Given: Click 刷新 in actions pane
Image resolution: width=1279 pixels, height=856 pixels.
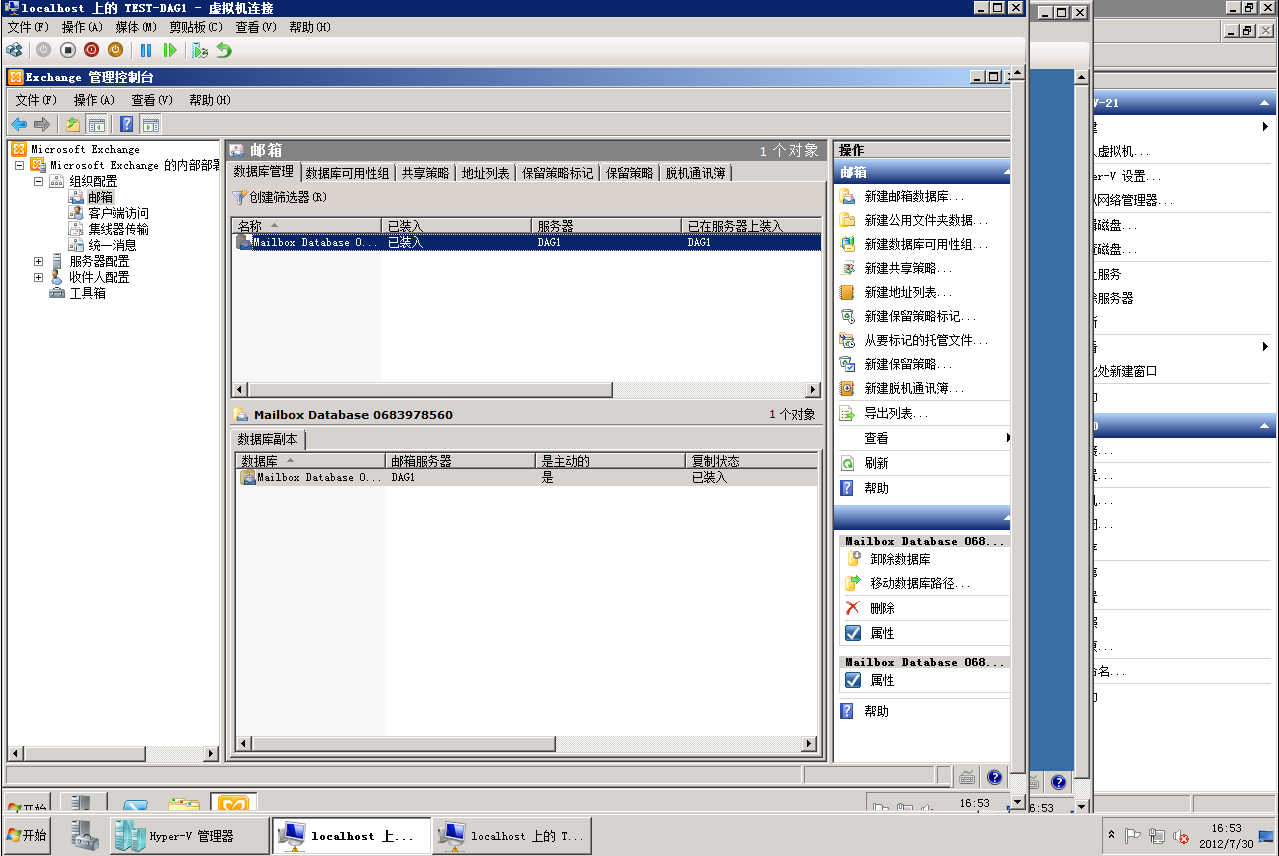Looking at the screenshot, I should click(x=876, y=464).
